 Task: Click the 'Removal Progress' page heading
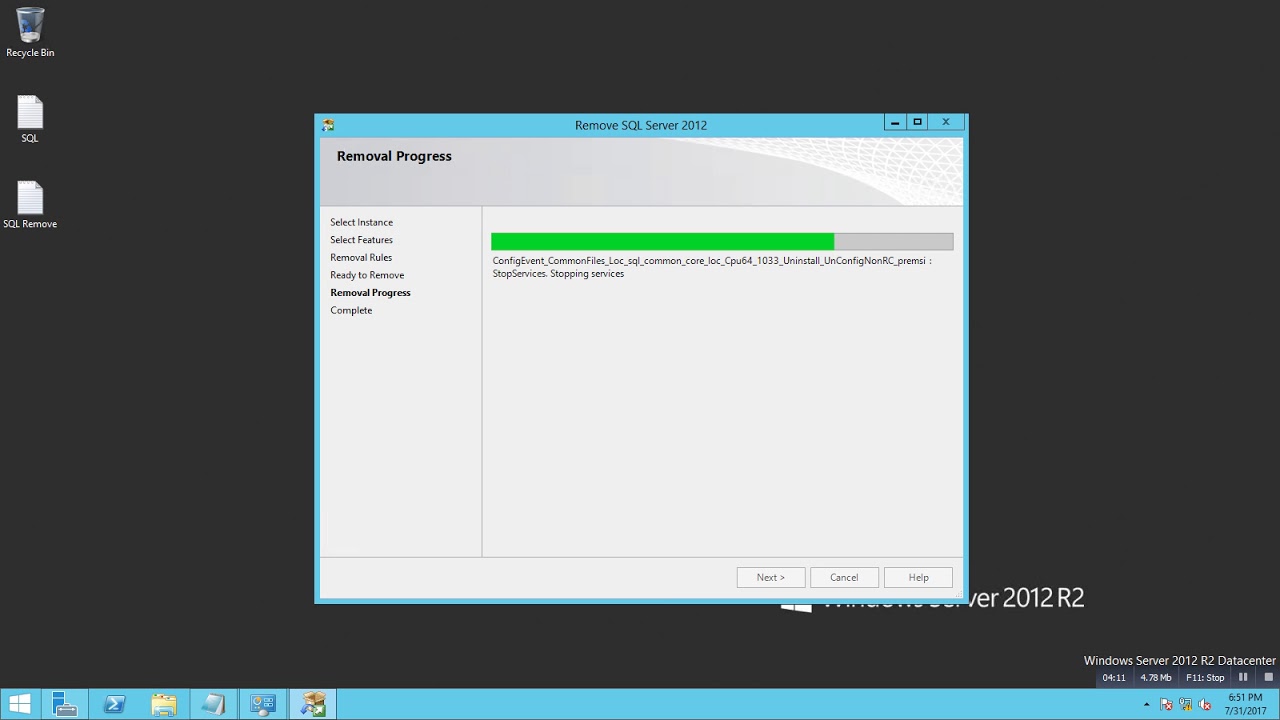(394, 156)
